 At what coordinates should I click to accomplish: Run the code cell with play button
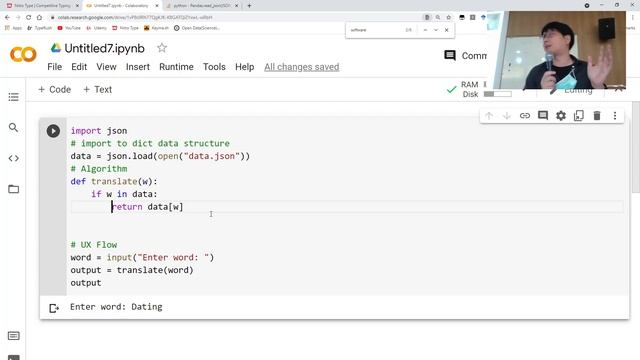[x=53, y=131]
